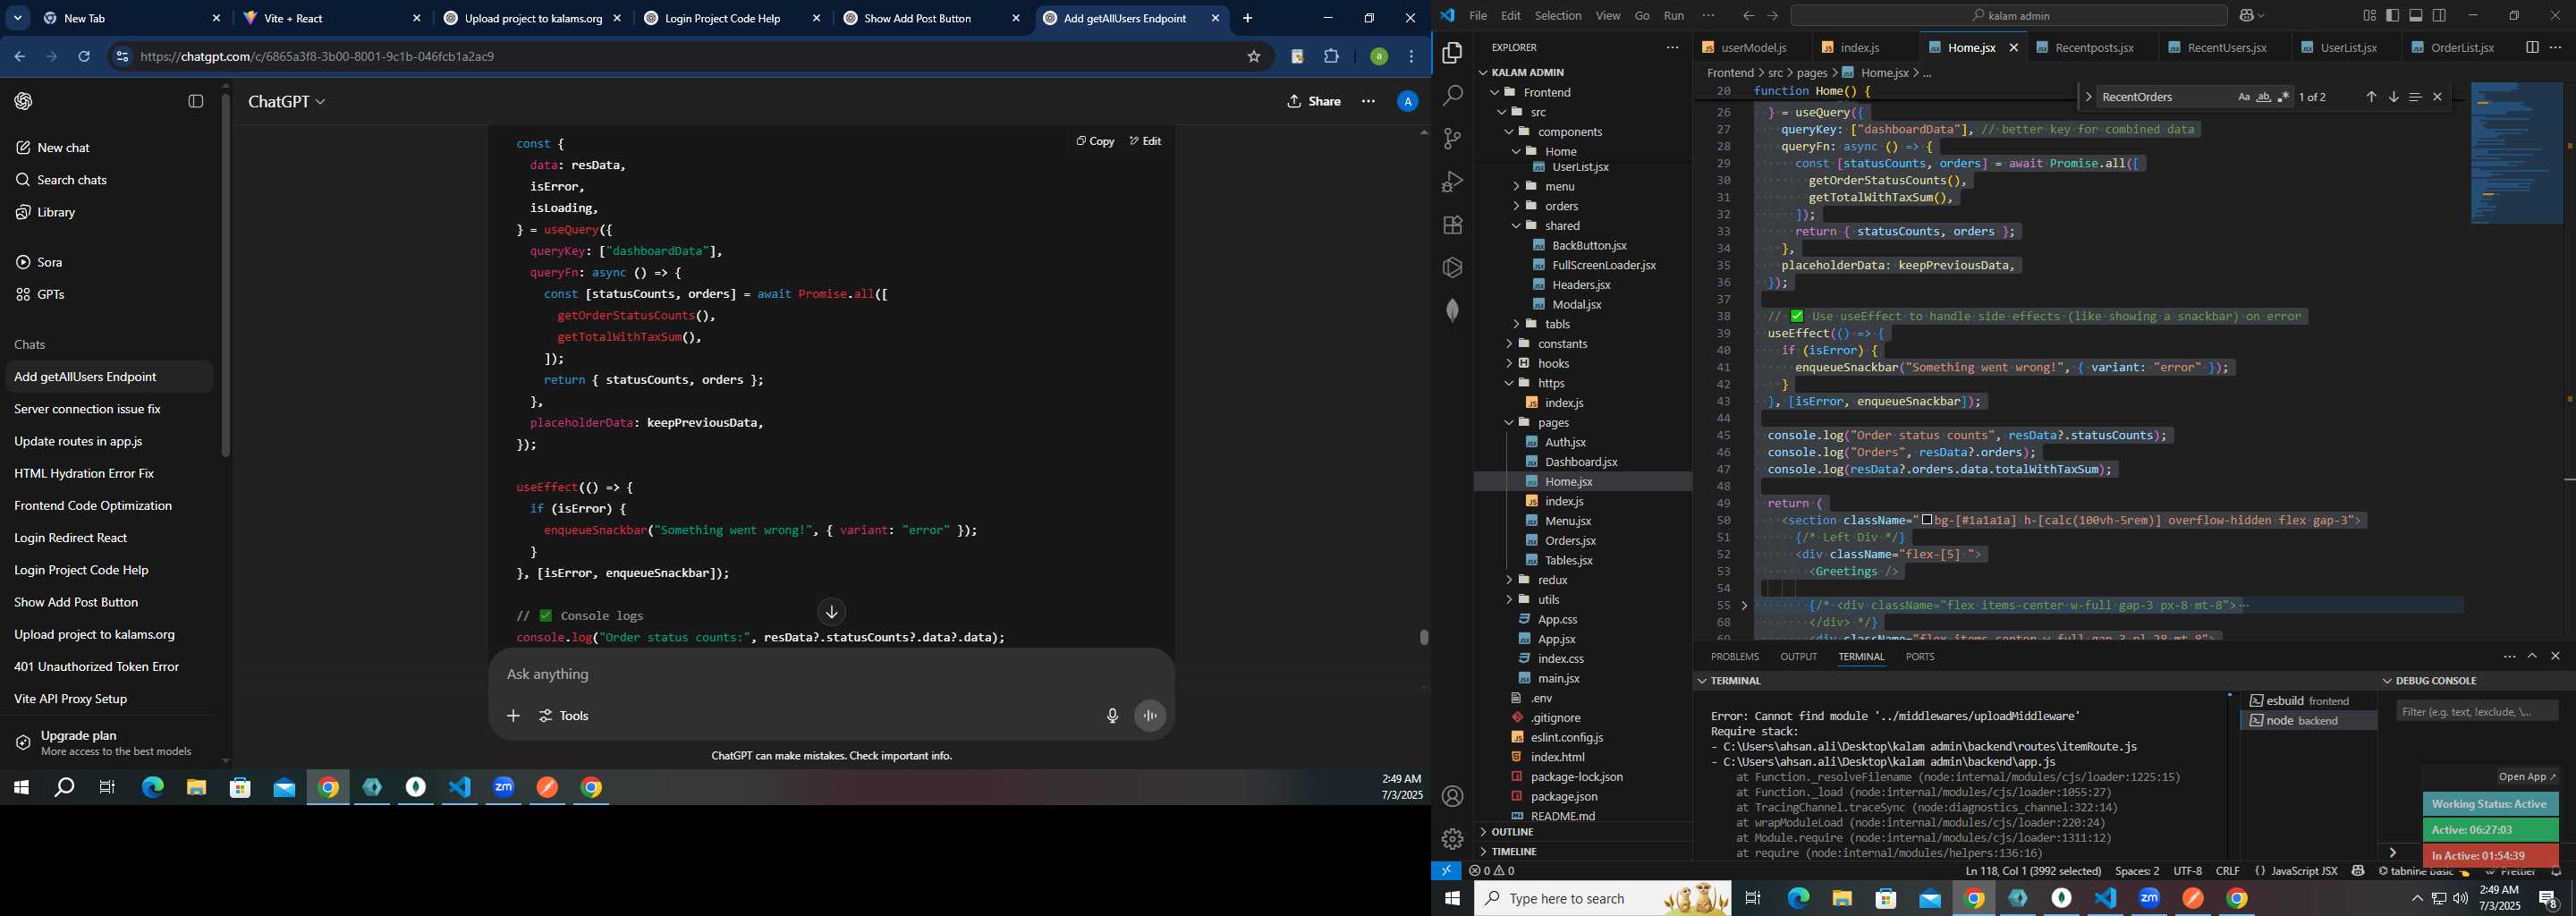
Task: Go to next match in find widget
Action: (2393, 97)
